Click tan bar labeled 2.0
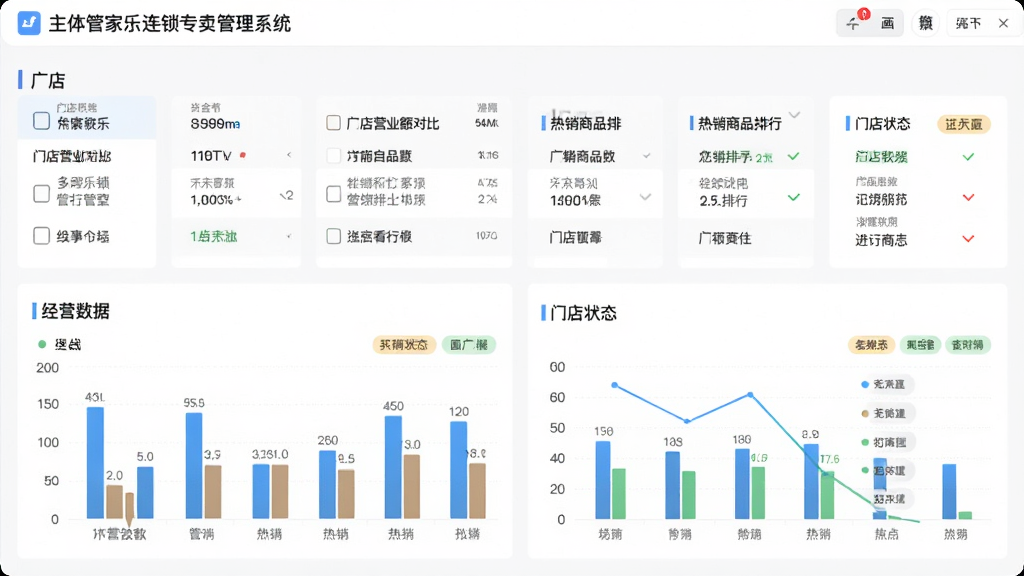 (114, 502)
